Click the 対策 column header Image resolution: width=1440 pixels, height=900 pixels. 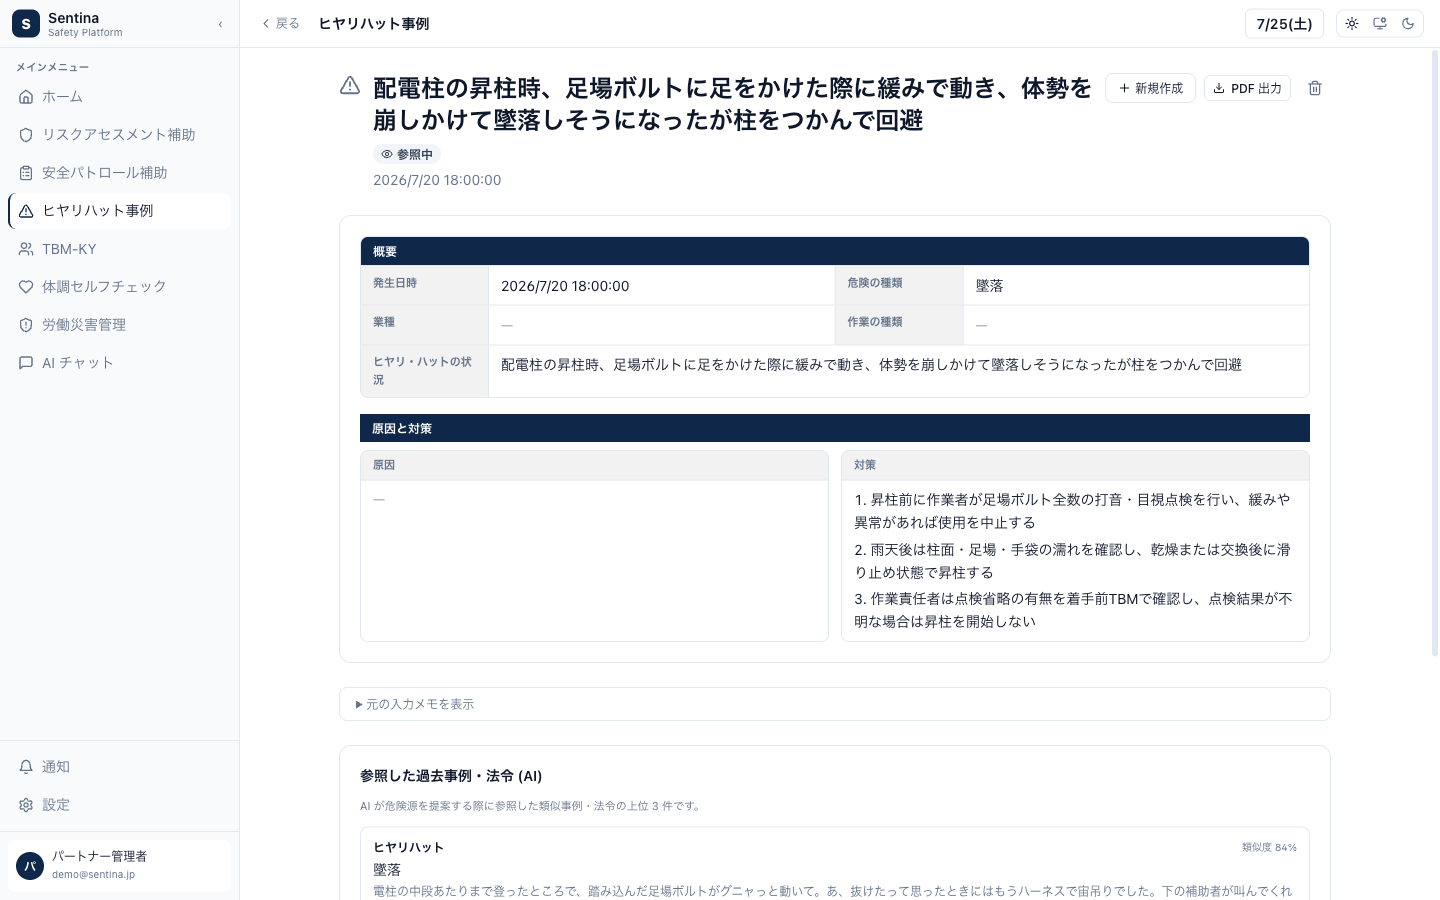click(1075, 465)
